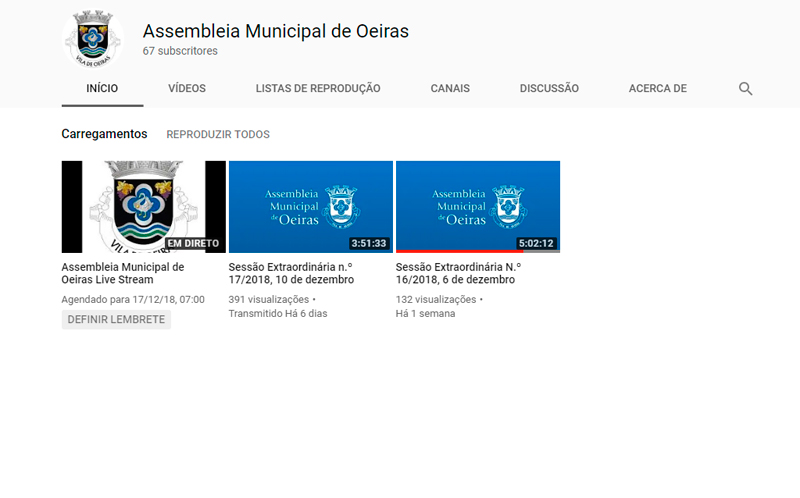Open the LISTAS DE REPRODUÇÃO tab
Image resolution: width=800 pixels, height=498 pixels.
[x=318, y=88]
